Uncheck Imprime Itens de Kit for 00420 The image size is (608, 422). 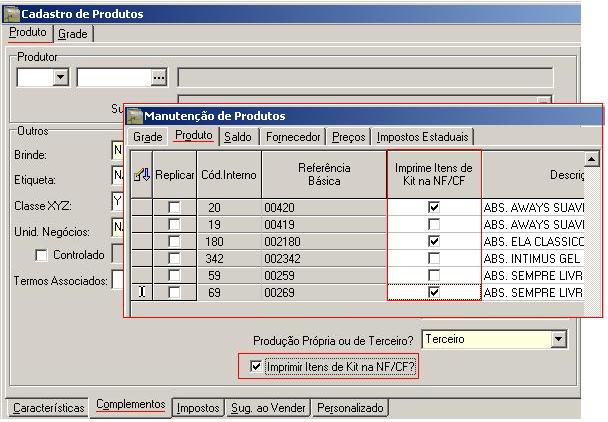(x=434, y=207)
